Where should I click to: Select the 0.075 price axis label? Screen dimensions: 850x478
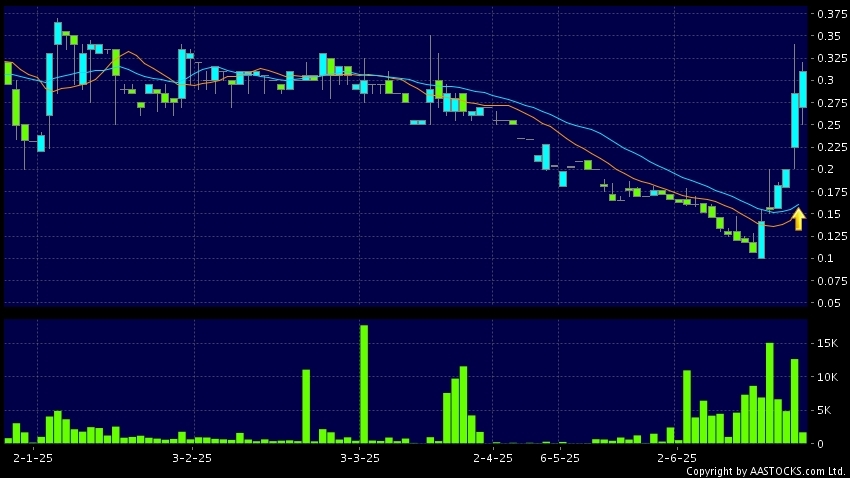[x=832, y=281]
